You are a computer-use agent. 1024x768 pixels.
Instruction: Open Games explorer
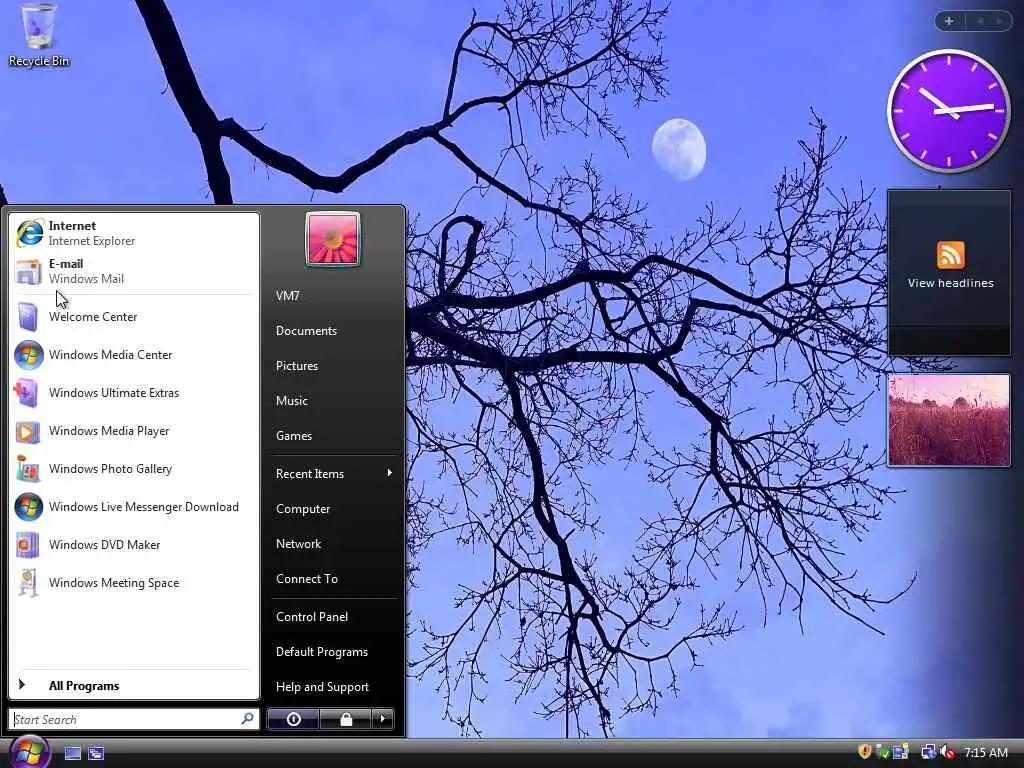click(x=334, y=436)
